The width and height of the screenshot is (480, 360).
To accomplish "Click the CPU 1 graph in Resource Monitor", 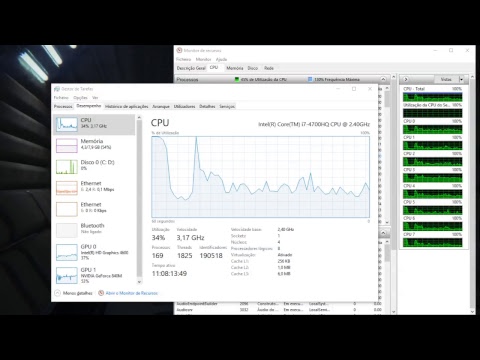I will pyautogui.click(x=432, y=146).
